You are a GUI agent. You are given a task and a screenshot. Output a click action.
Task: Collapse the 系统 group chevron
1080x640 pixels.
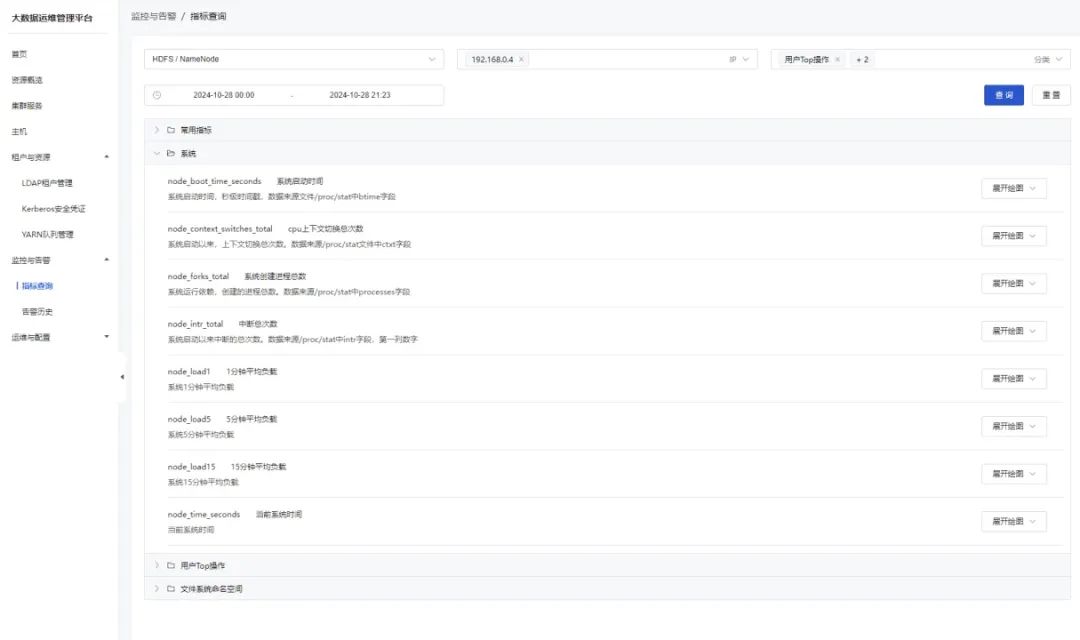coord(157,154)
